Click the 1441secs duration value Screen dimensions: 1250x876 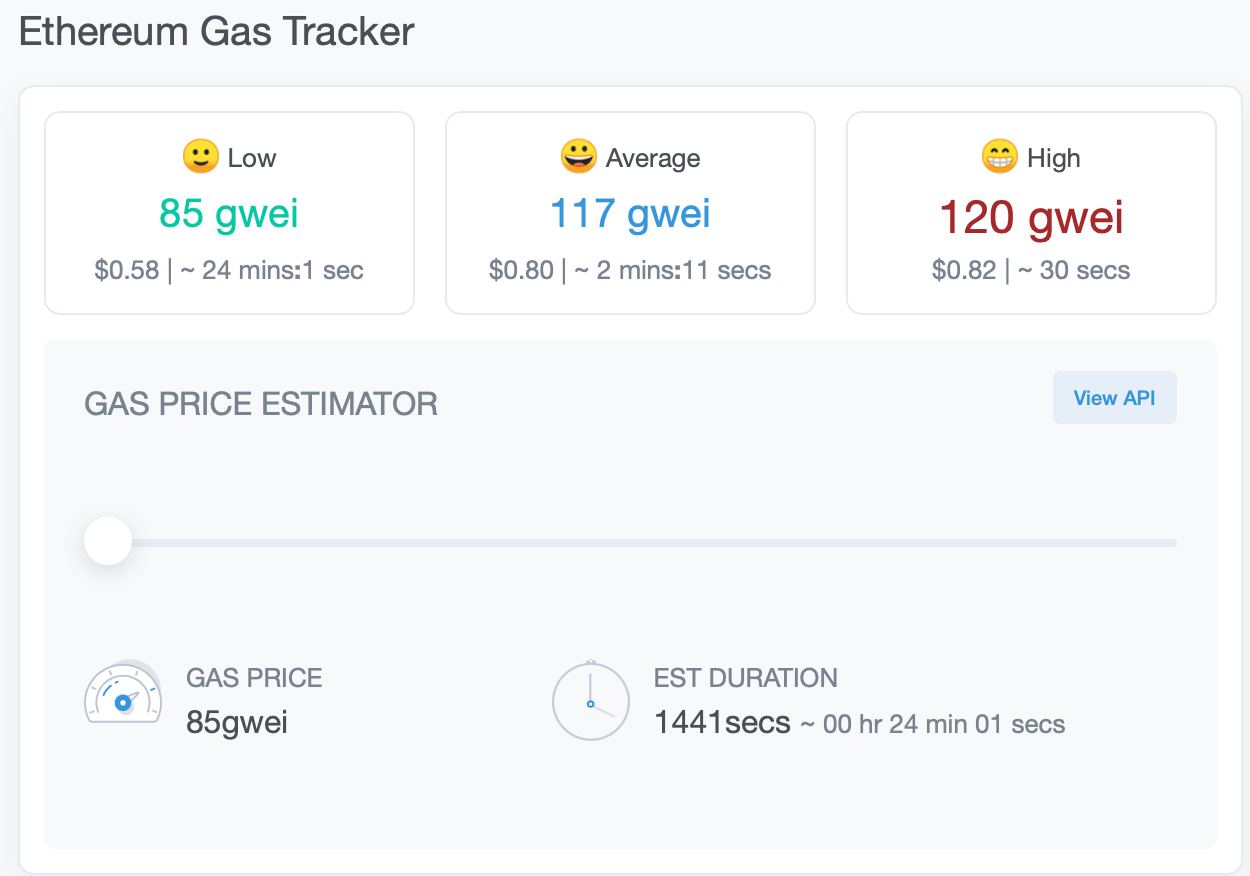click(x=722, y=722)
